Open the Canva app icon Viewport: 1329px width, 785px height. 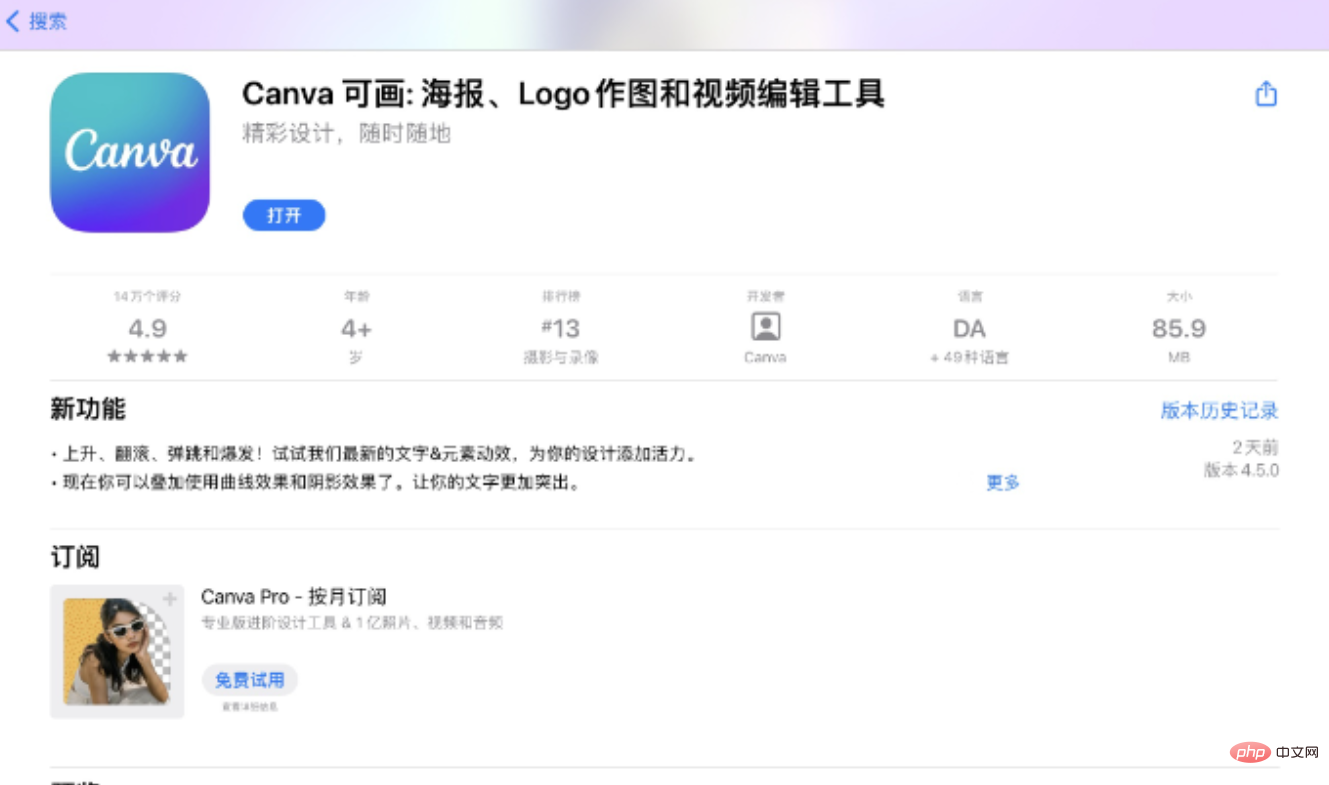click(130, 152)
